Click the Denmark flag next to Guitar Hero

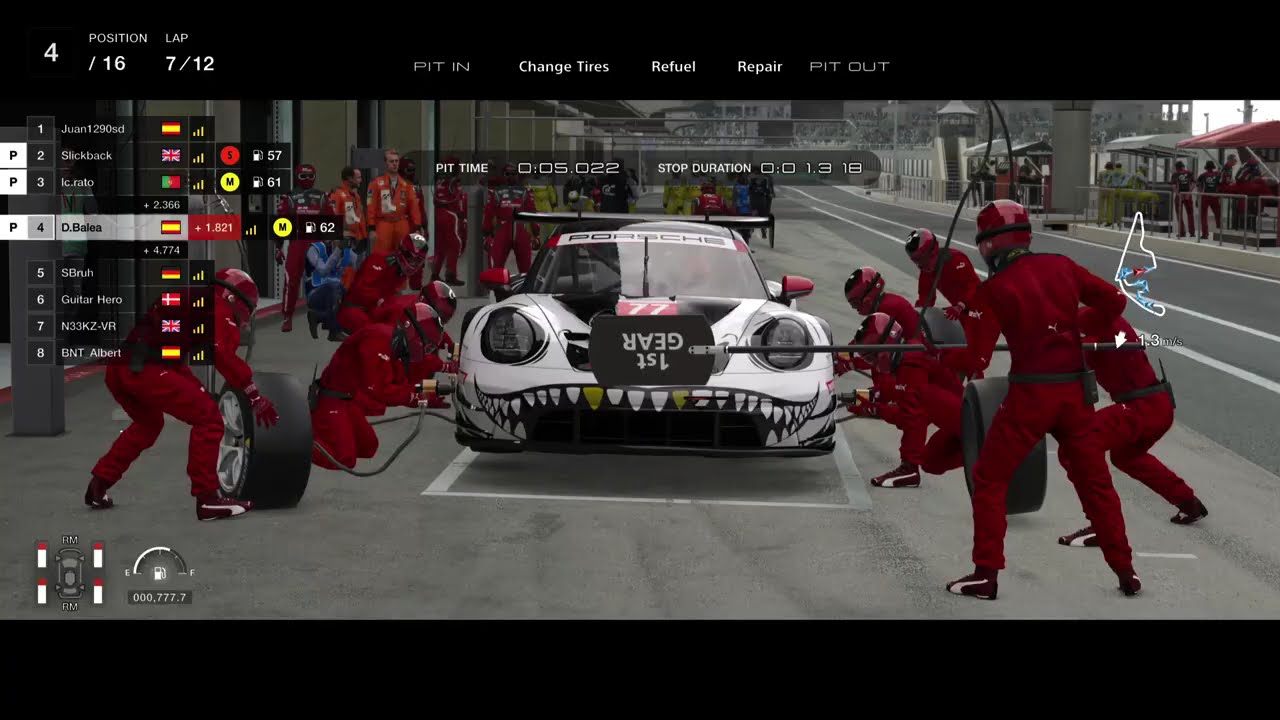point(171,300)
